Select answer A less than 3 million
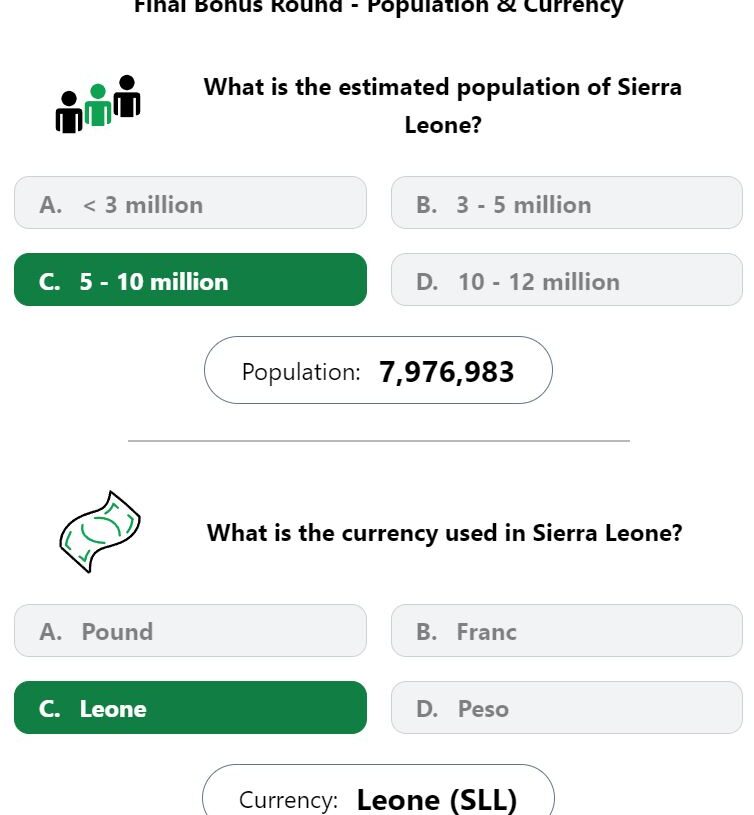754x815 pixels. (x=190, y=203)
